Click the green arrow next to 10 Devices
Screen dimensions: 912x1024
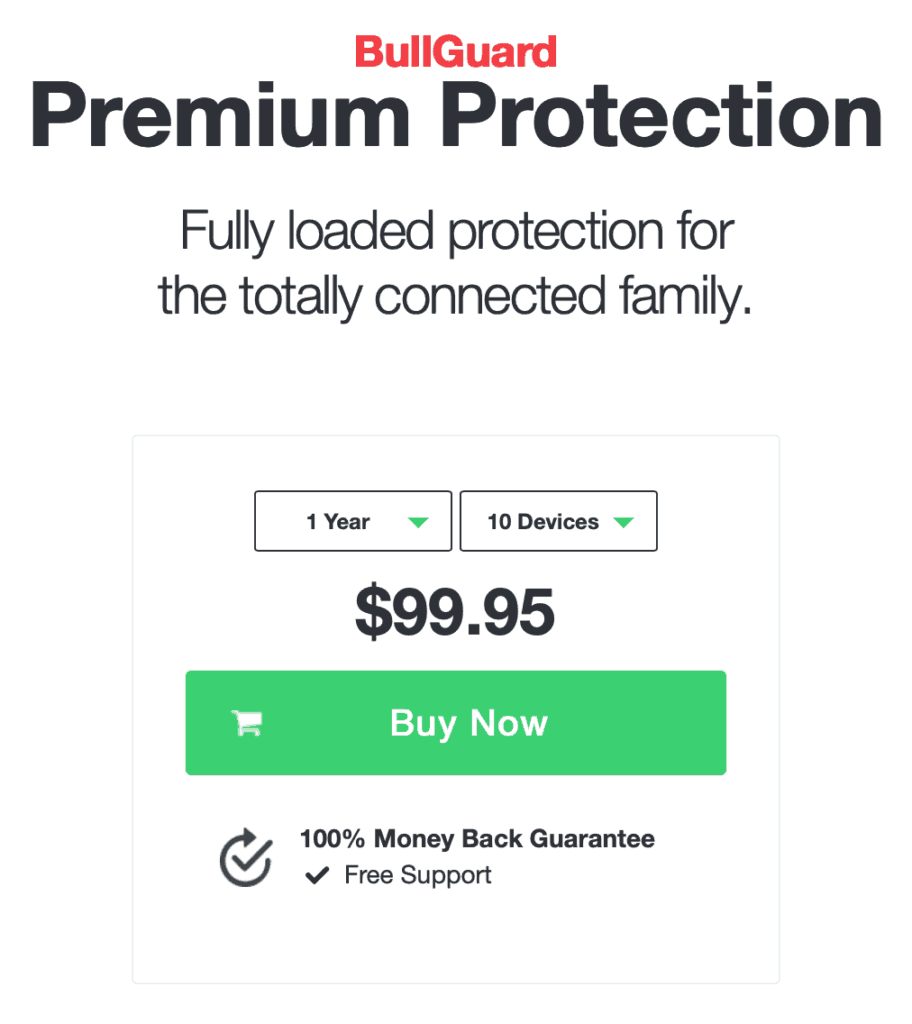[x=624, y=522]
